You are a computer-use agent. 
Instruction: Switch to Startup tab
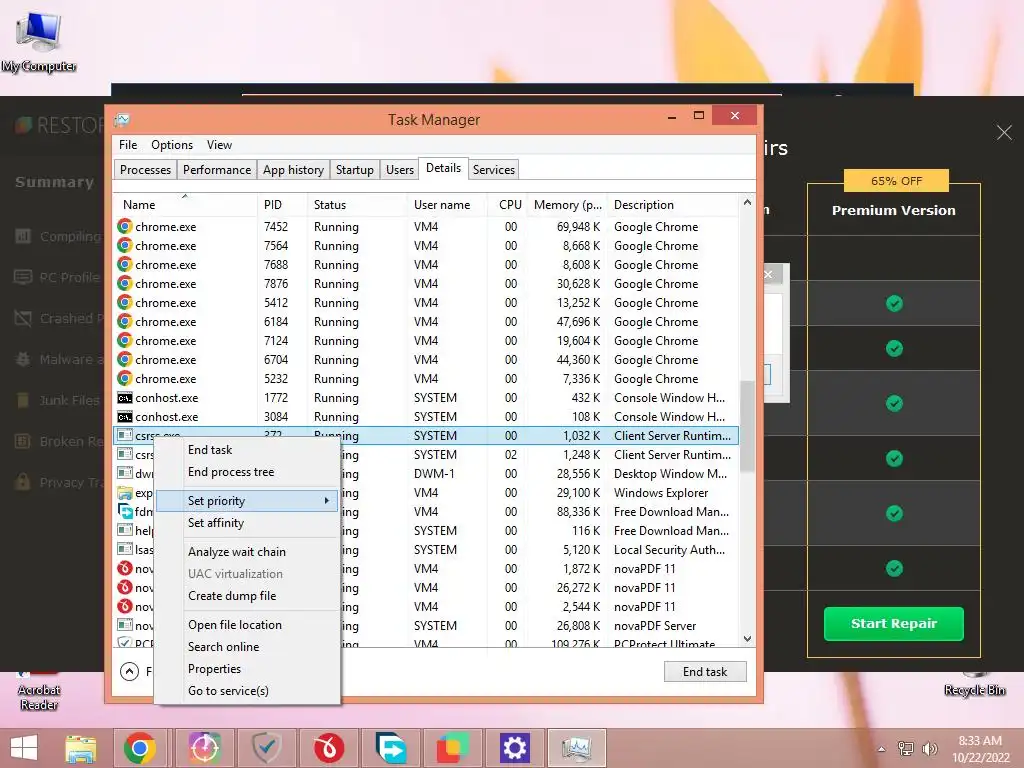tap(355, 170)
